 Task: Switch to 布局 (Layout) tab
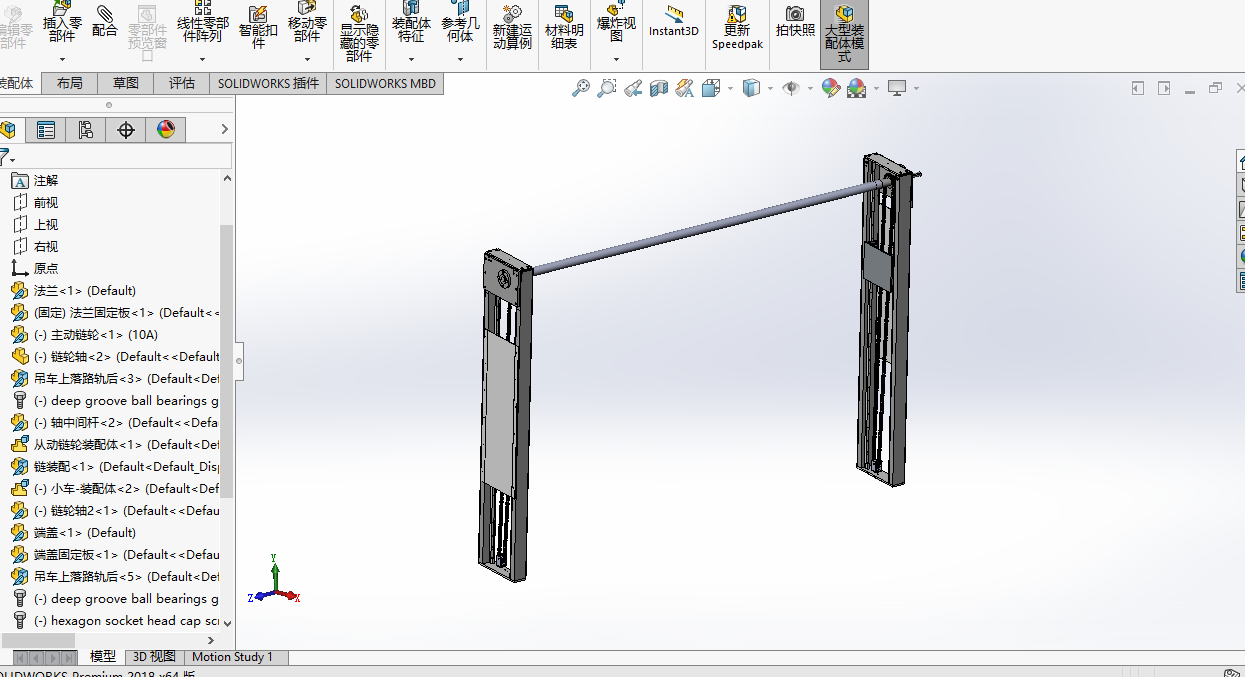70,83
